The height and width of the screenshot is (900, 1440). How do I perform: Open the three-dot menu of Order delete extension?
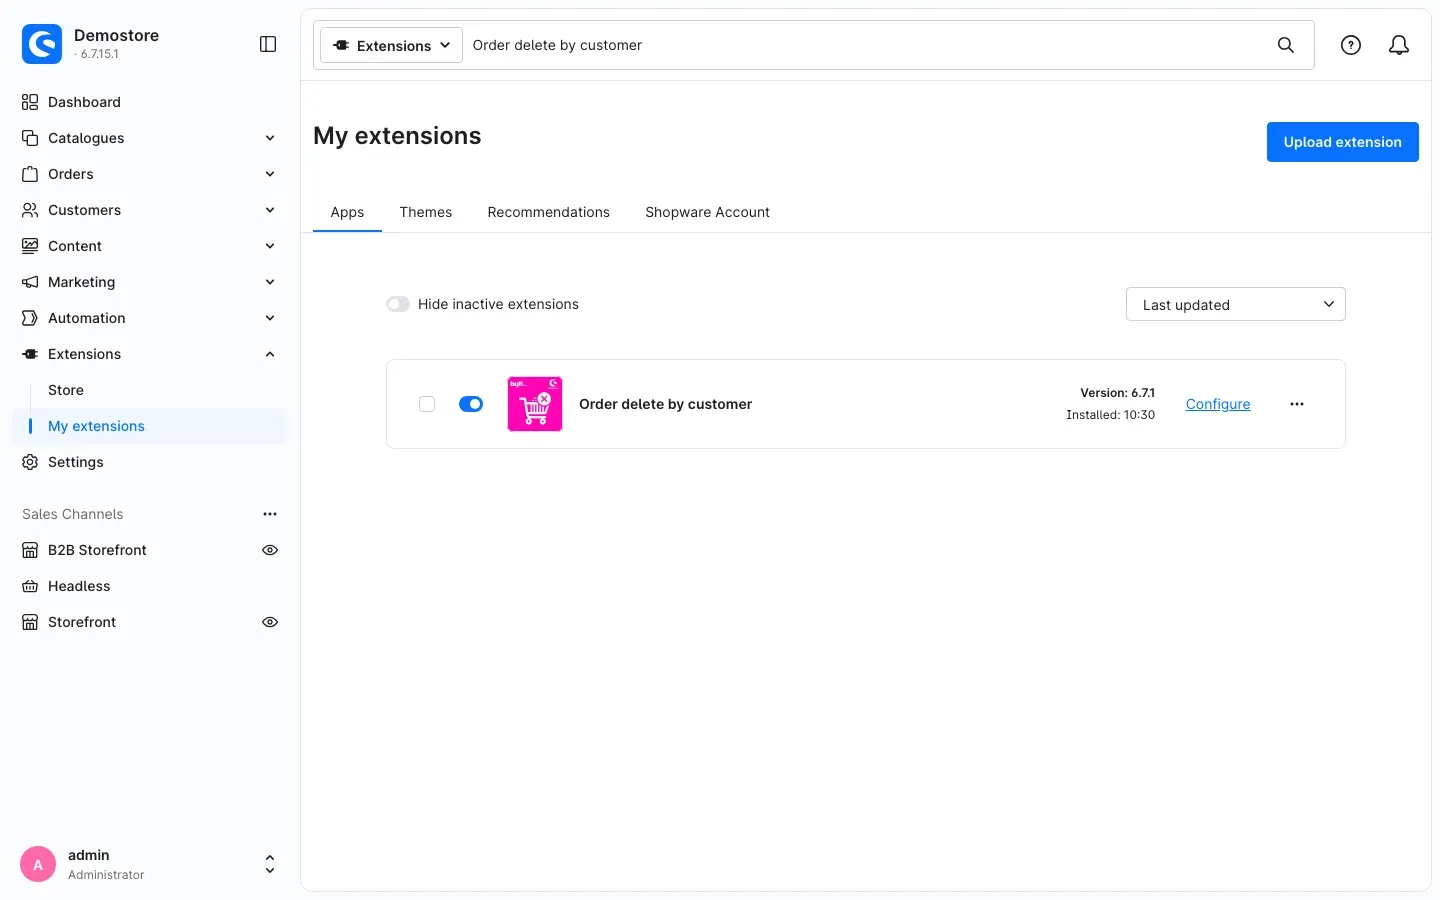pyautogui.click(x=1297, y=404)
